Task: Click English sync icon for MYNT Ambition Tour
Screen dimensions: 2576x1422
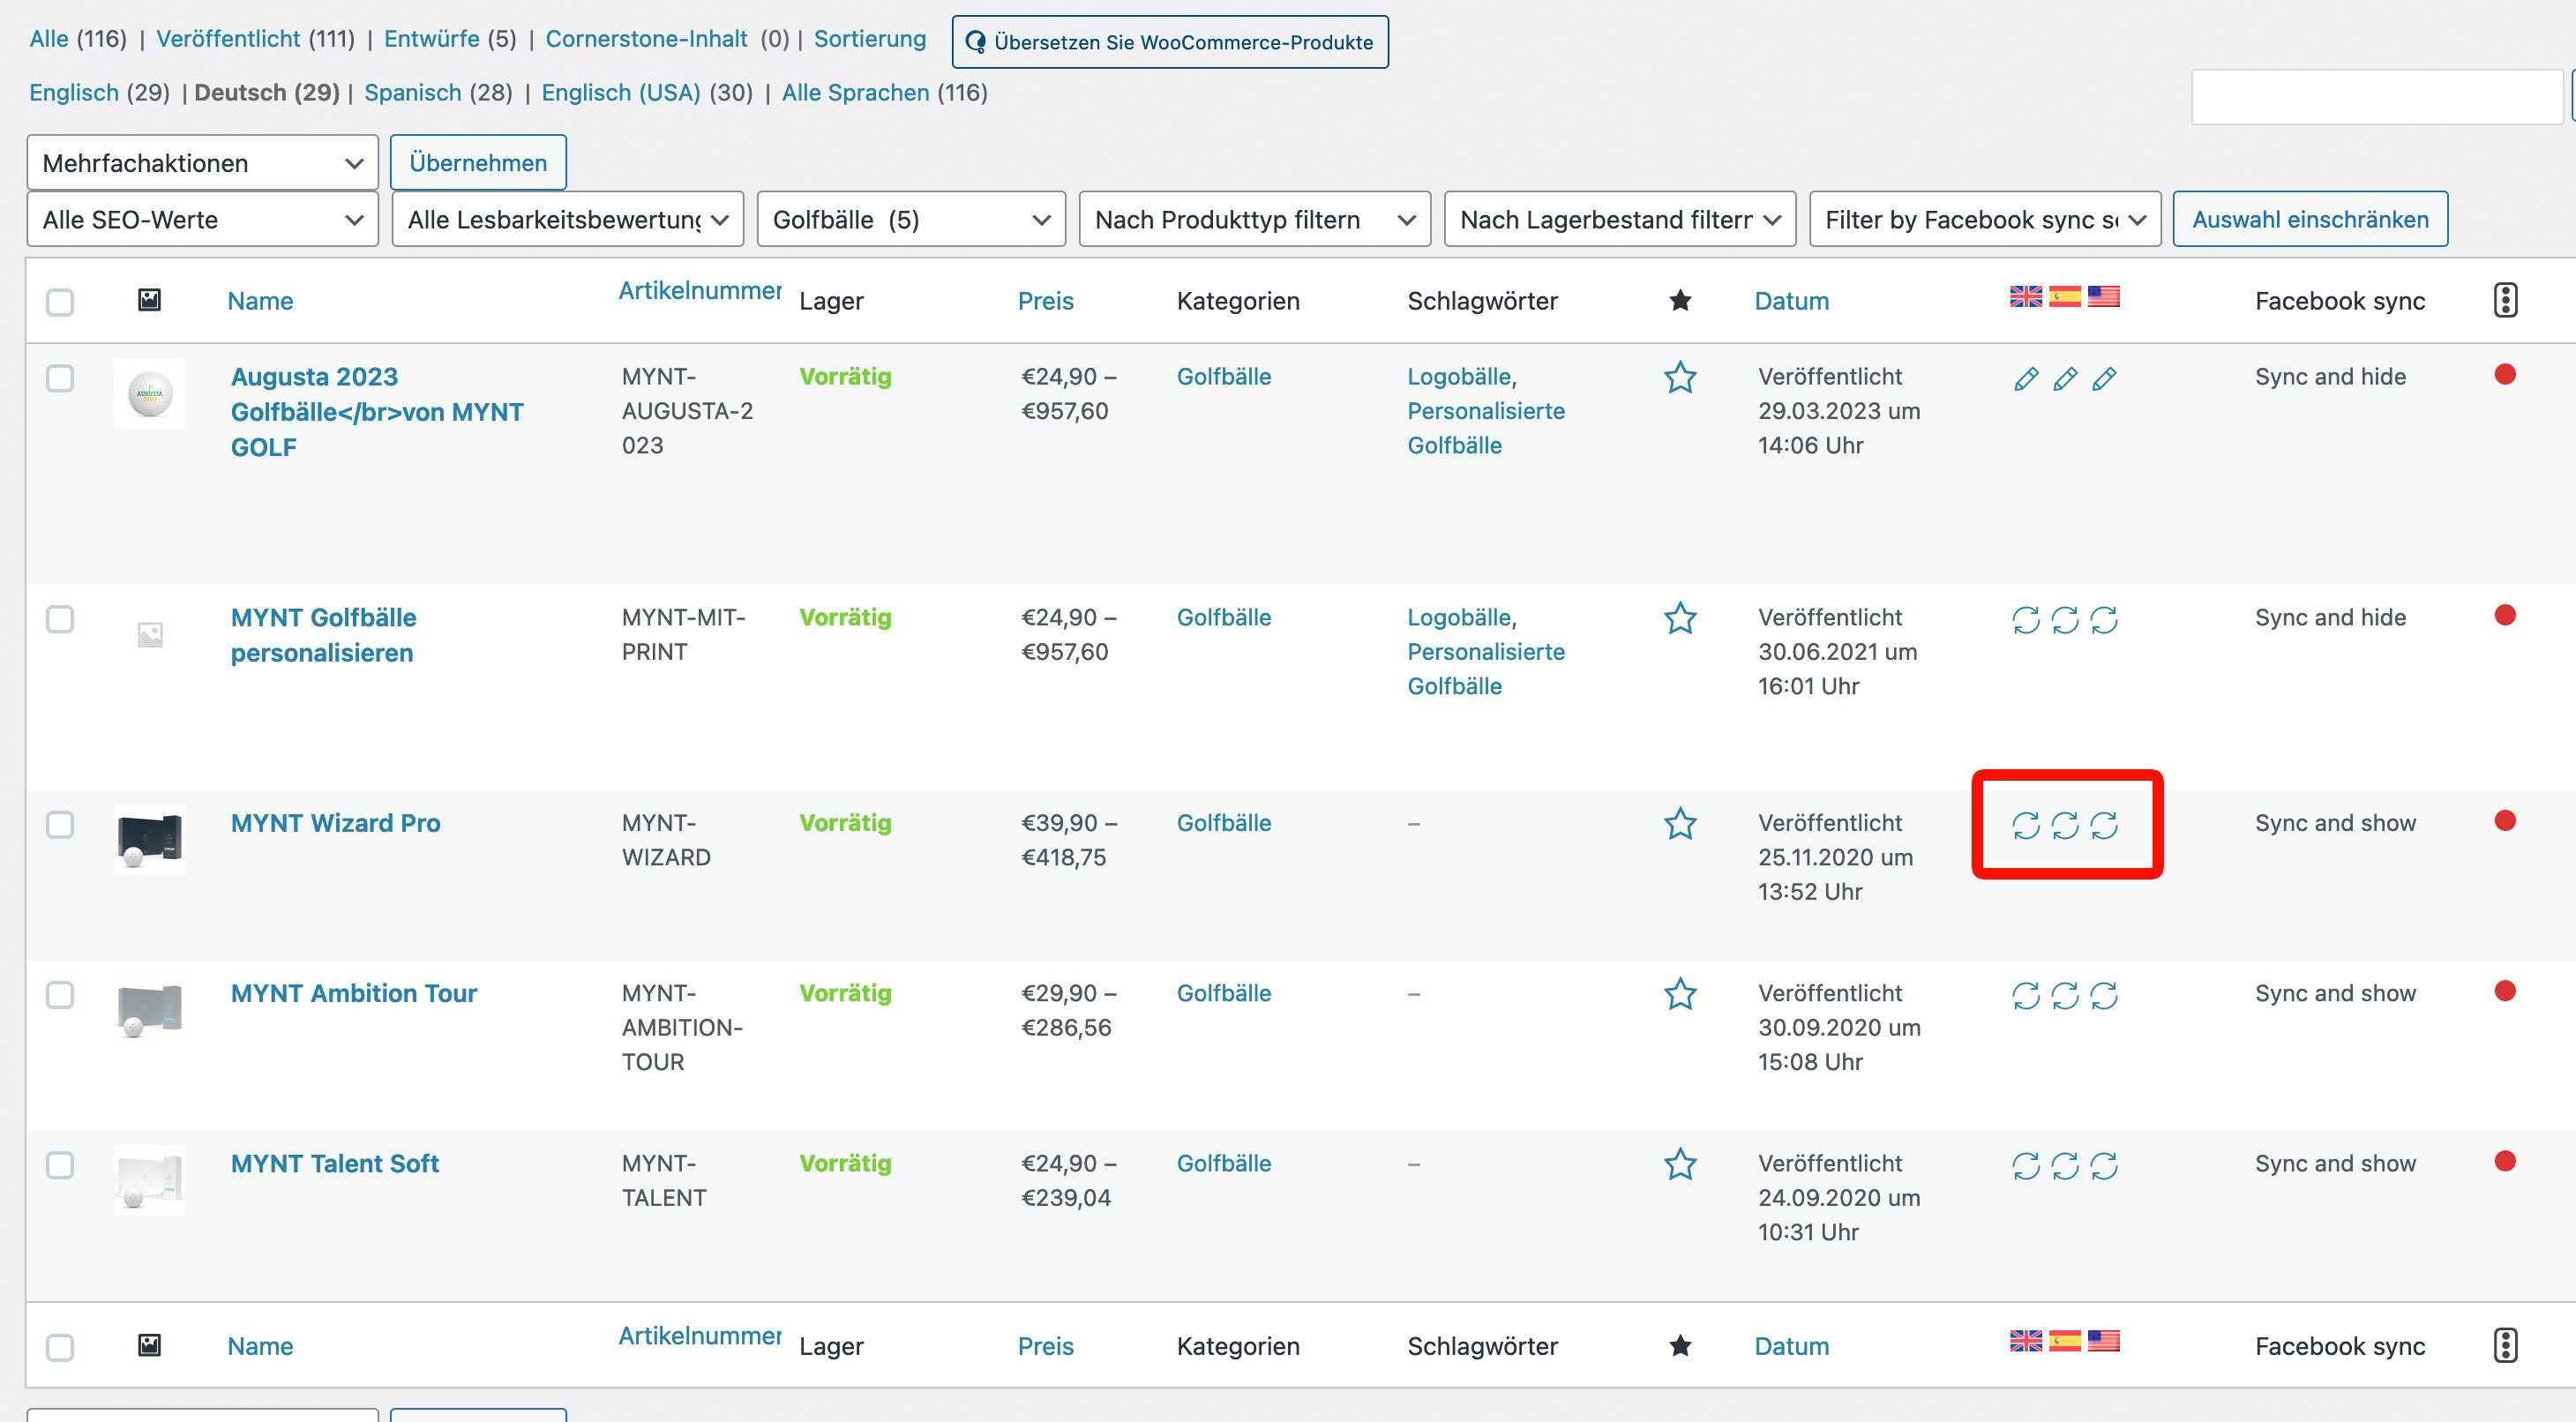Action: click(2026, 995)
